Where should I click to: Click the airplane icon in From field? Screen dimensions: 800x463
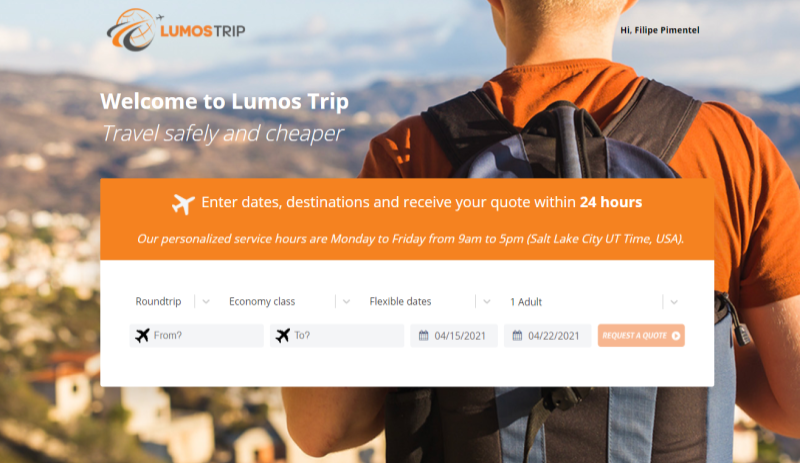tap(142, 335)
